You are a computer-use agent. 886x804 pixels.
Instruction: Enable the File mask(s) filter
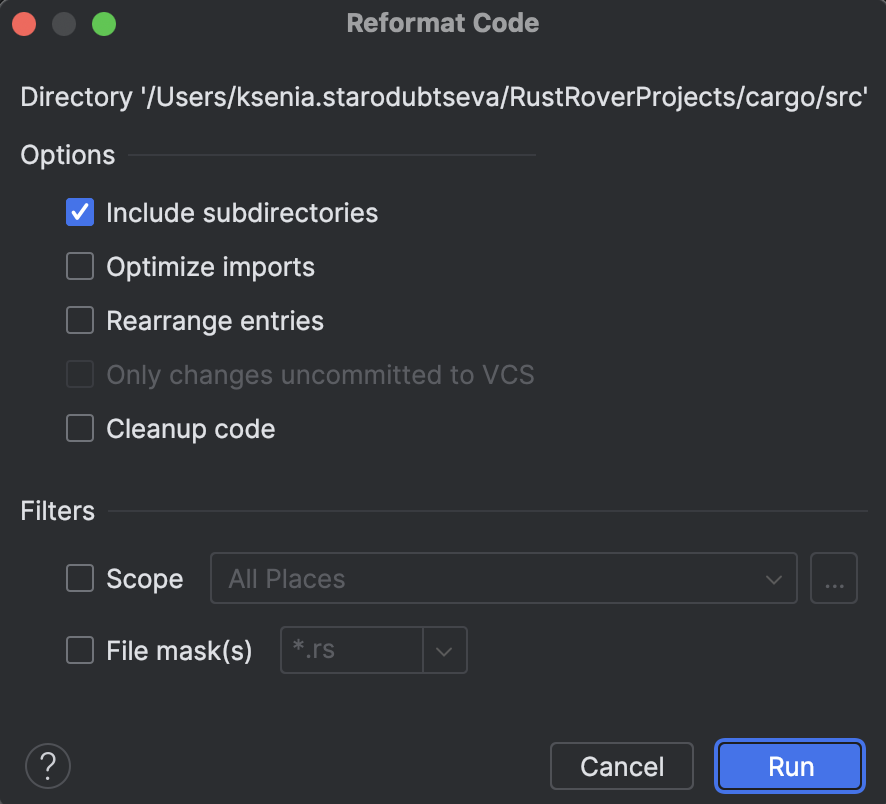coord(80,650)
